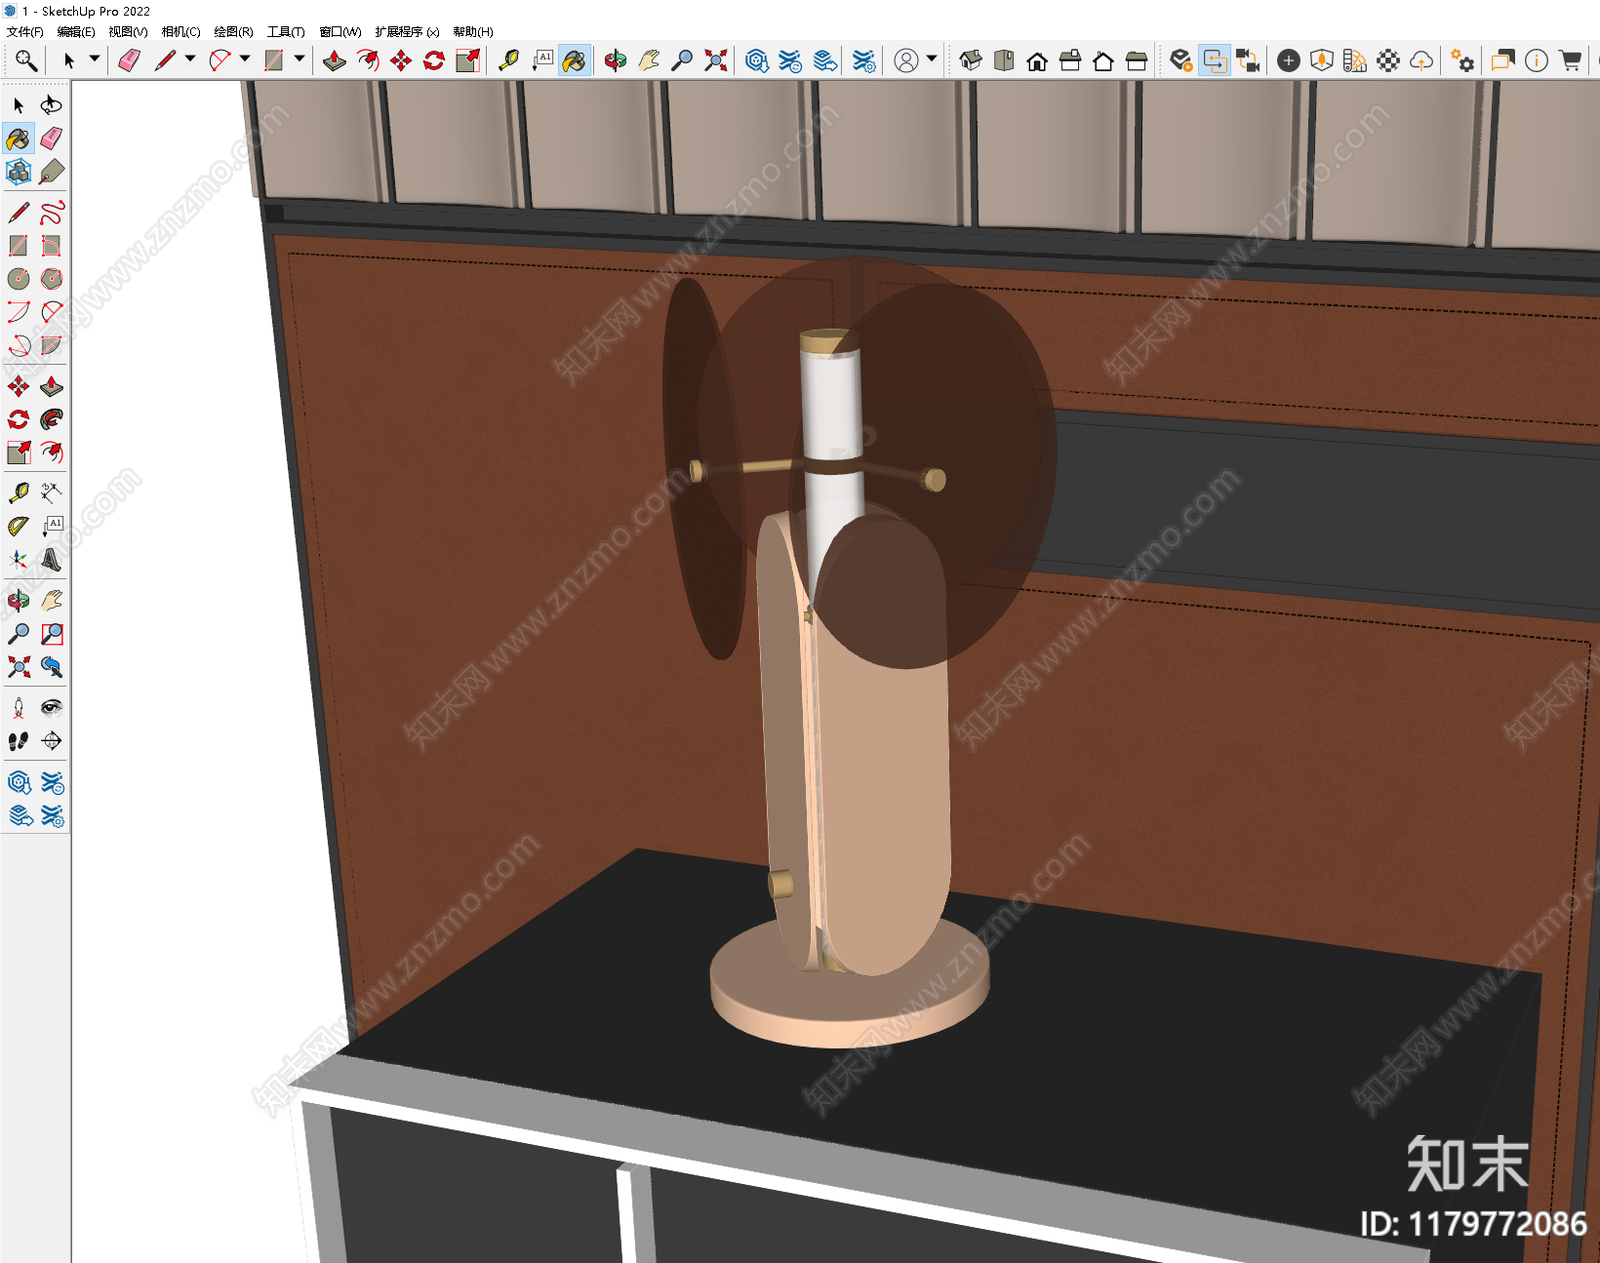Screen dimensions: 1600x1263
Task: Select the Scale tool in top toolbar
Action: point(467,61)
